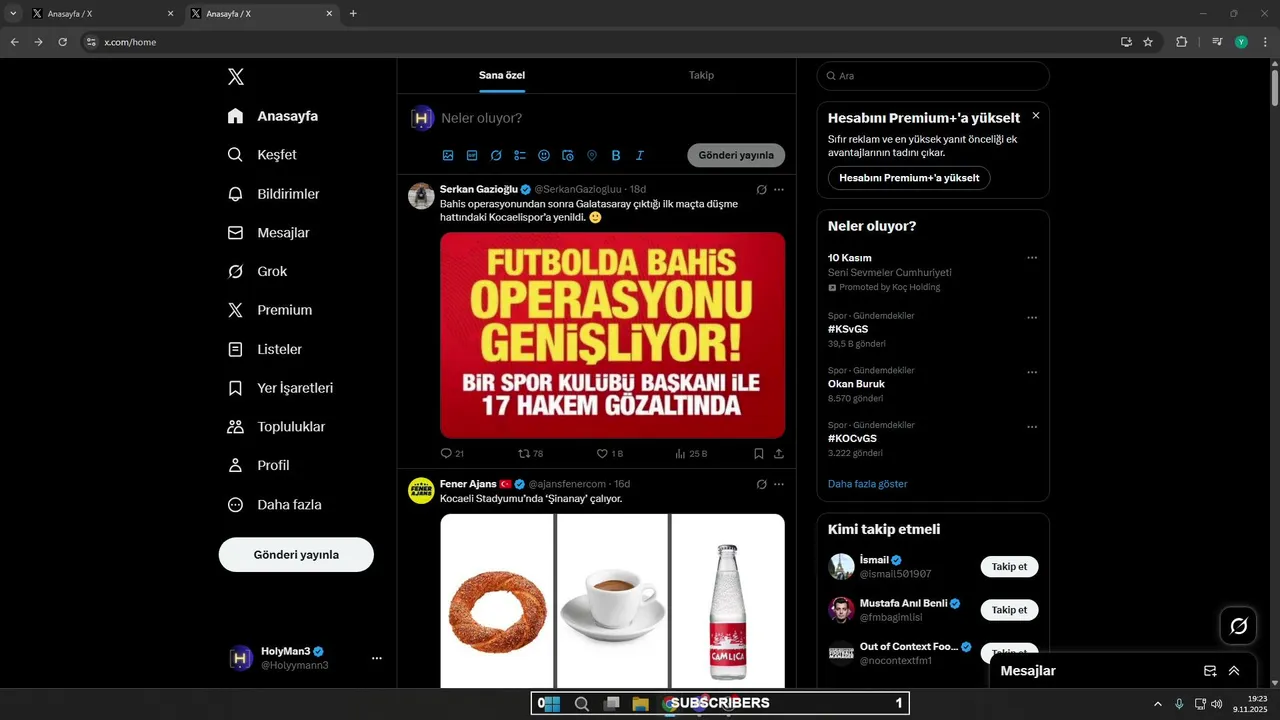The height and width of the screenshot is (720, 1280).
Task: Ask Grok about Serkan Gazioğlu's post
Action: pyautogui.click(x=761, y=189)
